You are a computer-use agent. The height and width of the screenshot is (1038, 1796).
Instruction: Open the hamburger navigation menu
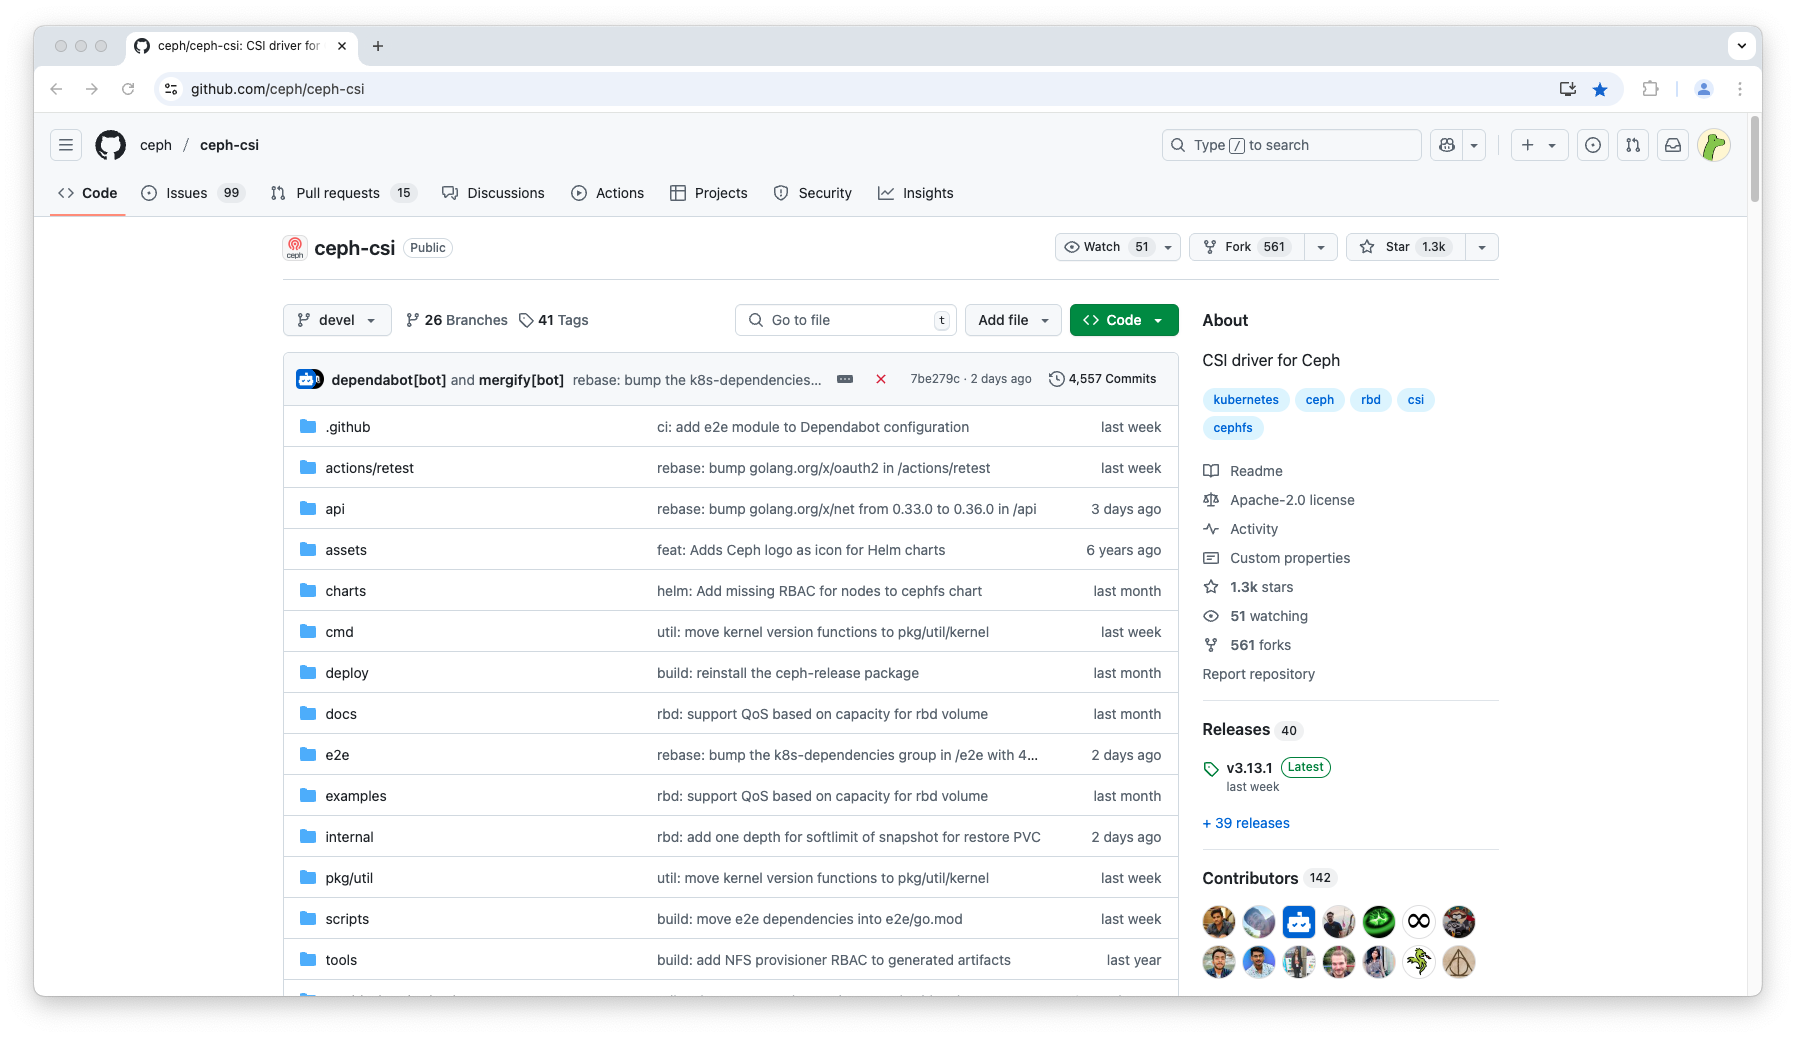(66, 145)
